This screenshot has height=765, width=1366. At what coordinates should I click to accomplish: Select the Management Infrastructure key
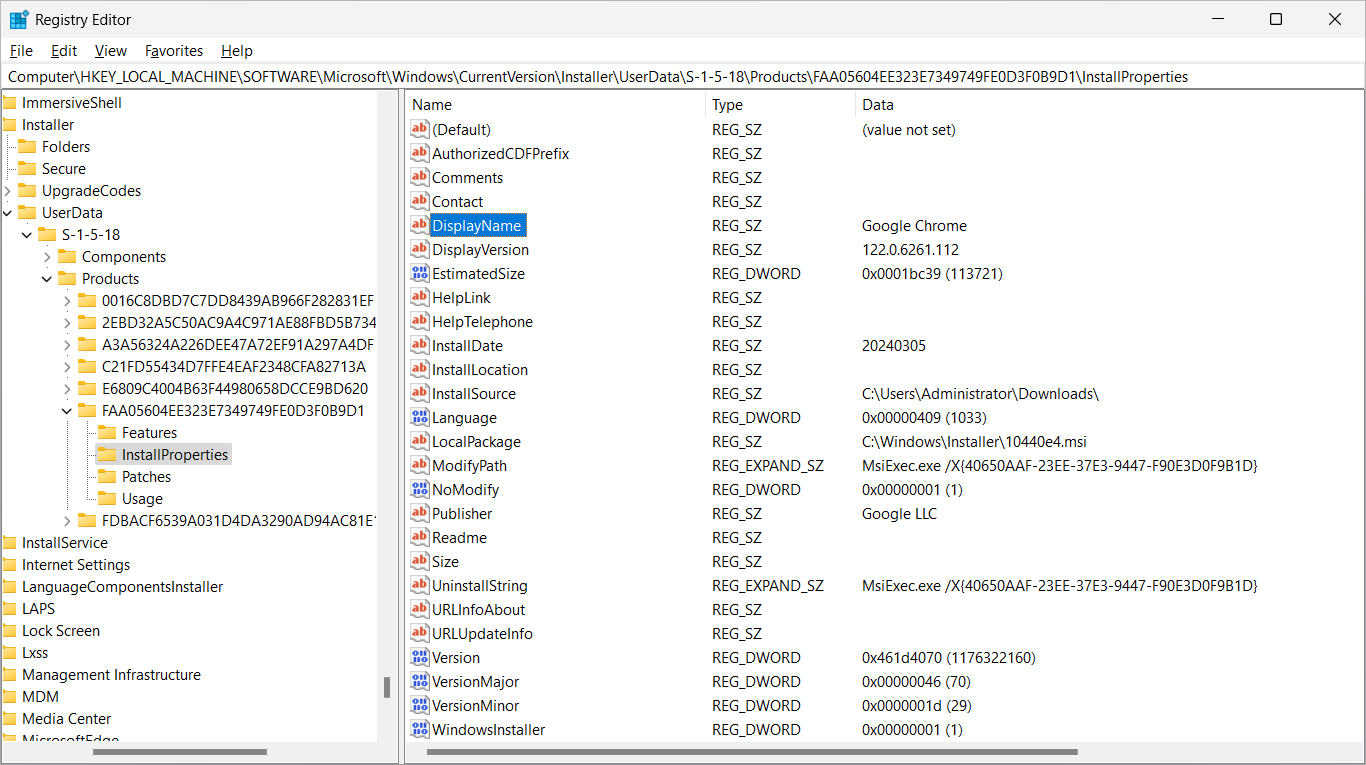[x=111, y=674]
